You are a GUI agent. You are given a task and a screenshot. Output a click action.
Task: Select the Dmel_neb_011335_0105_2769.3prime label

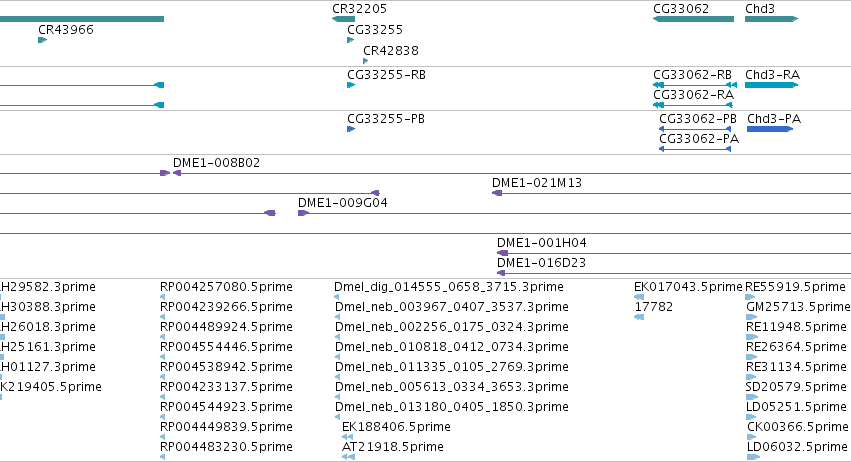point(452,367)
